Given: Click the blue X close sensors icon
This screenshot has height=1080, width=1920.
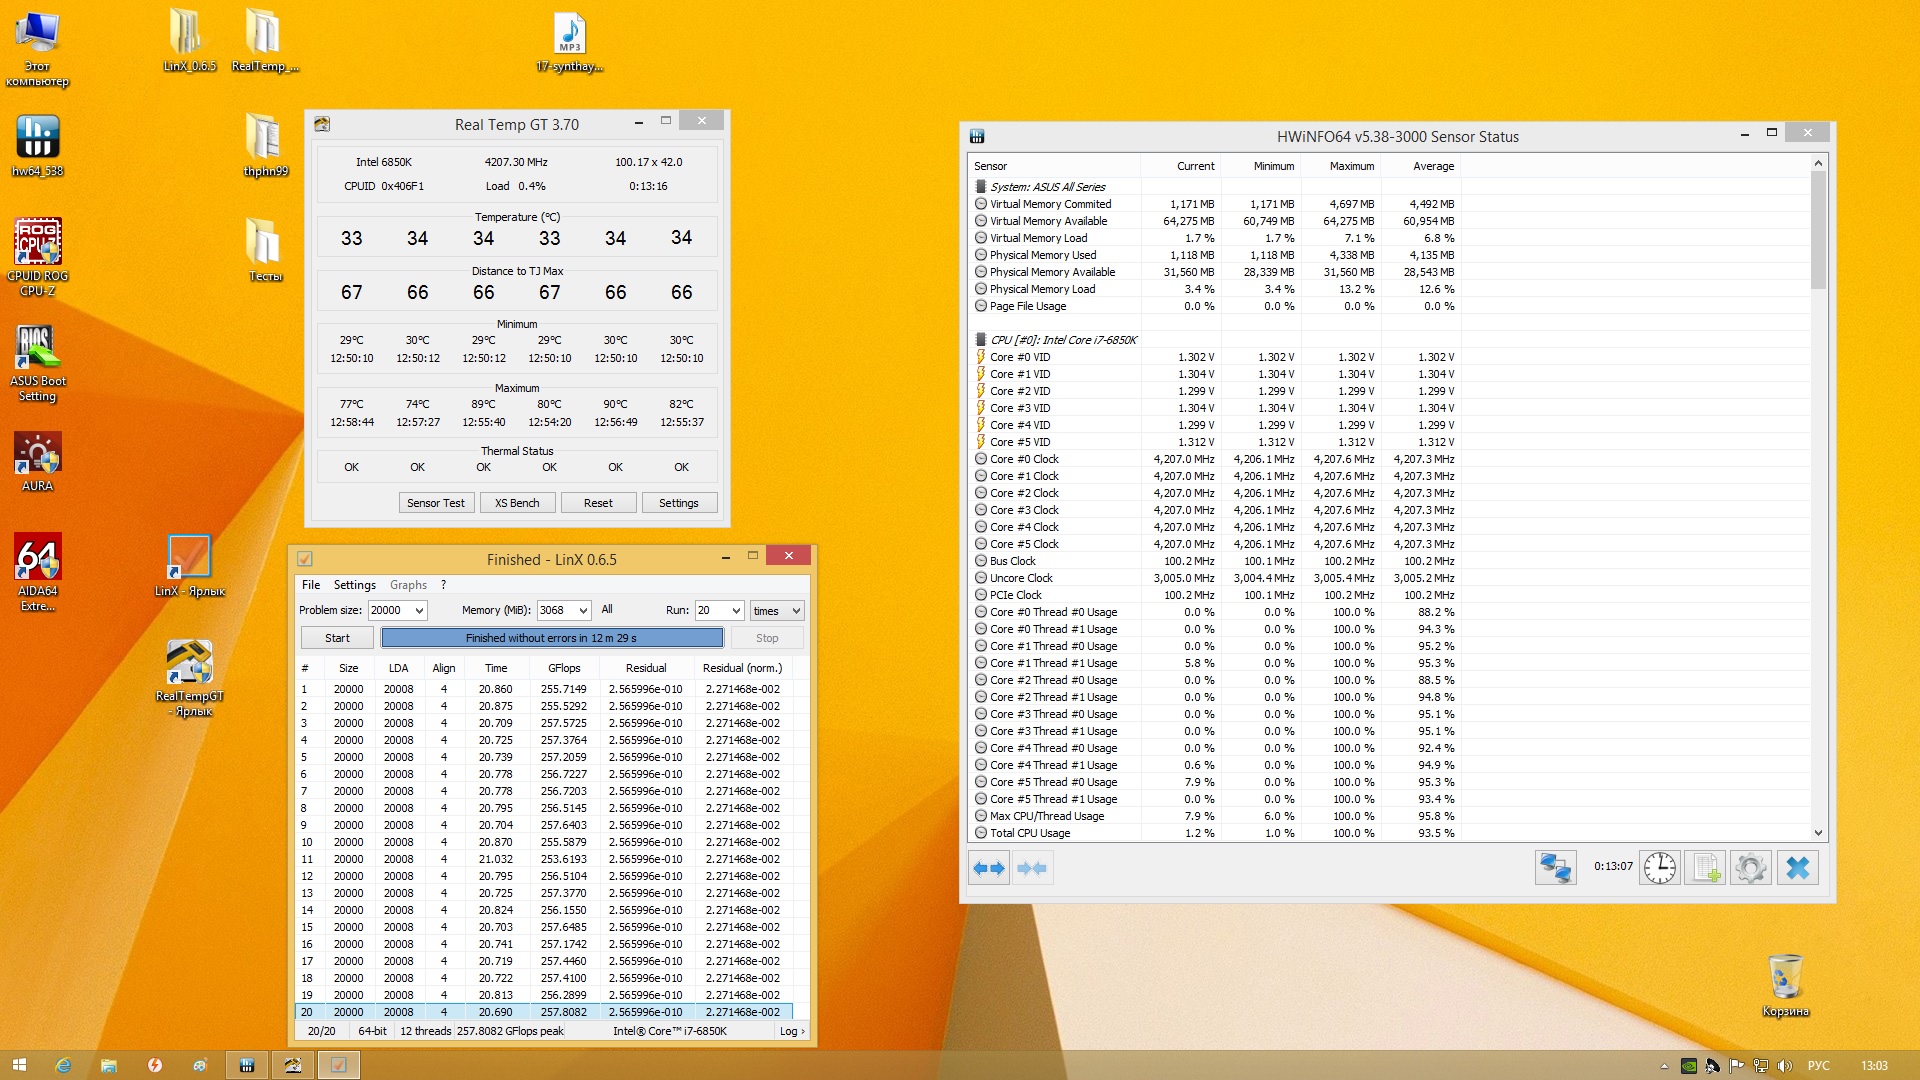Looking at the screenshot, I should point(1797,868).
